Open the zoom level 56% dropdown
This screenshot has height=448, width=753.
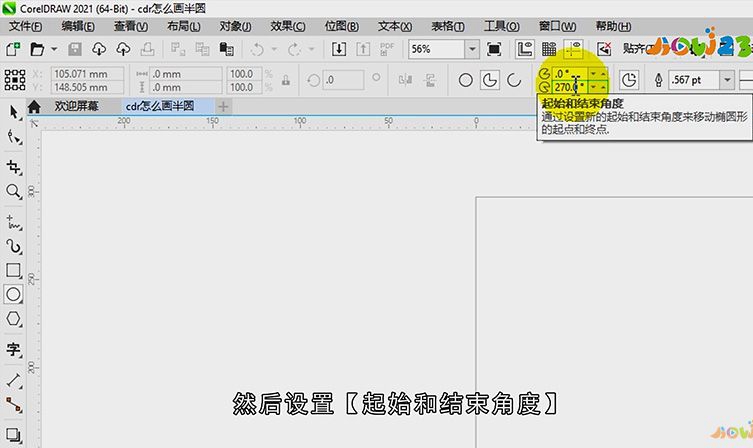472,49
